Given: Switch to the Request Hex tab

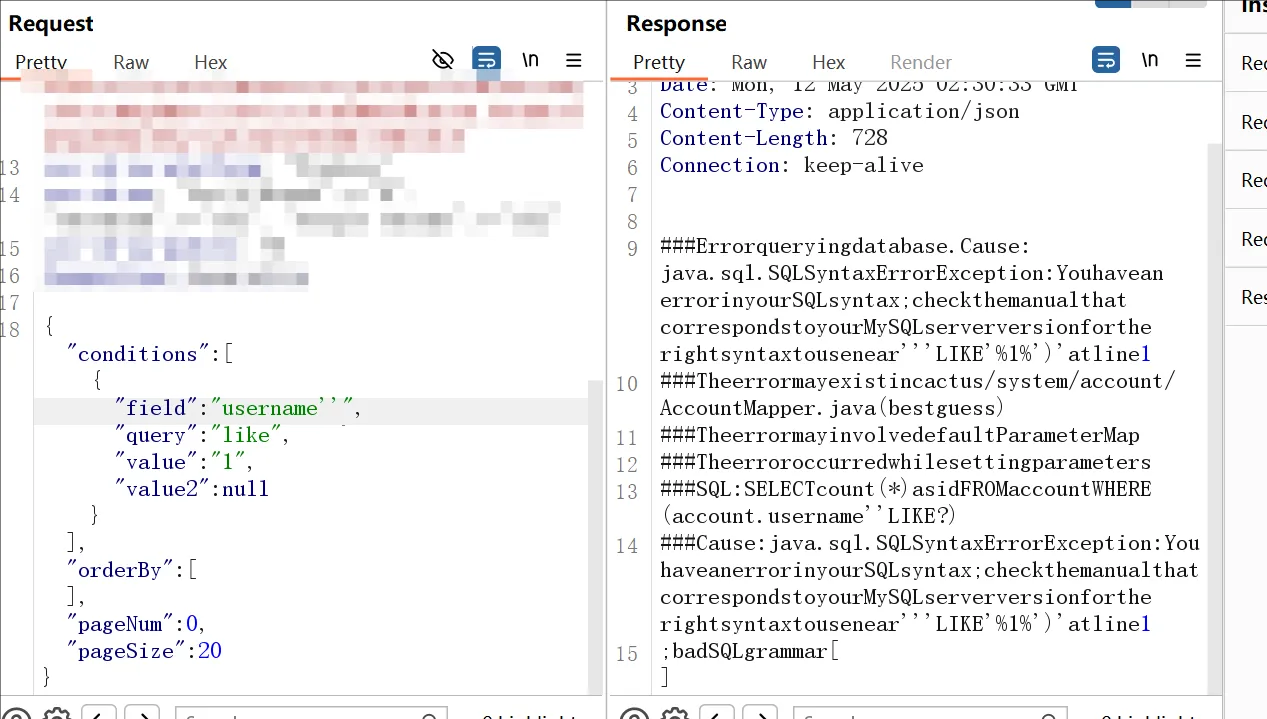Looking at the screenshot, I should click(x=211, y=62).
